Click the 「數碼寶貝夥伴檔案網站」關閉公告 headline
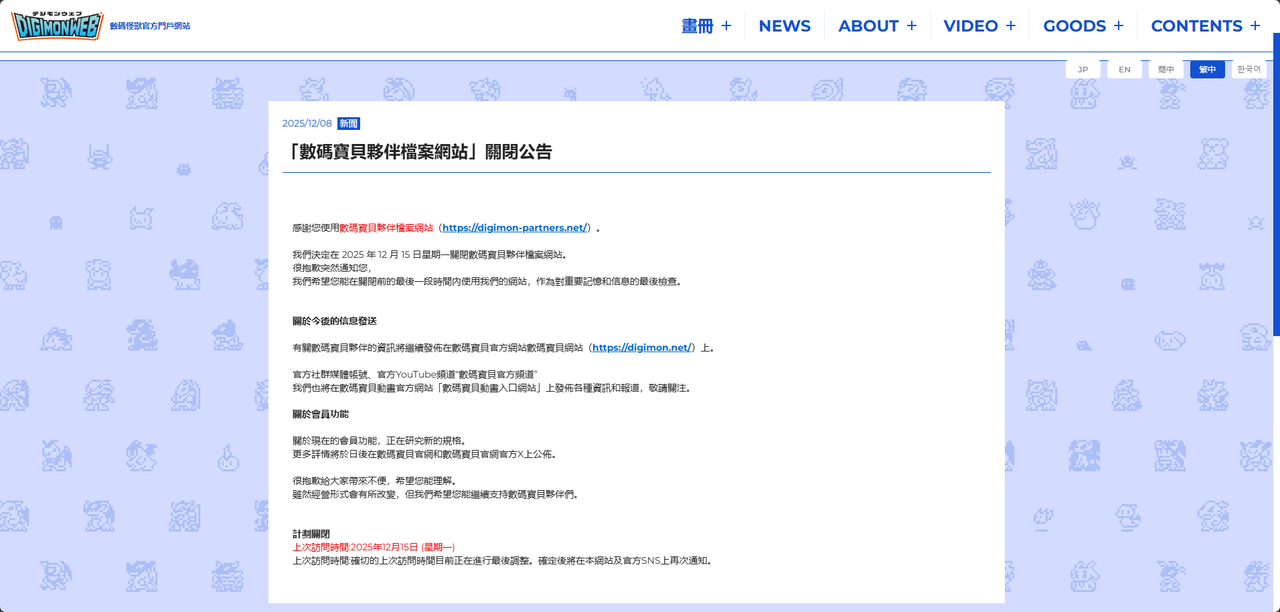Viewport: 1280px width, 612px height. (x=418, y=152)
